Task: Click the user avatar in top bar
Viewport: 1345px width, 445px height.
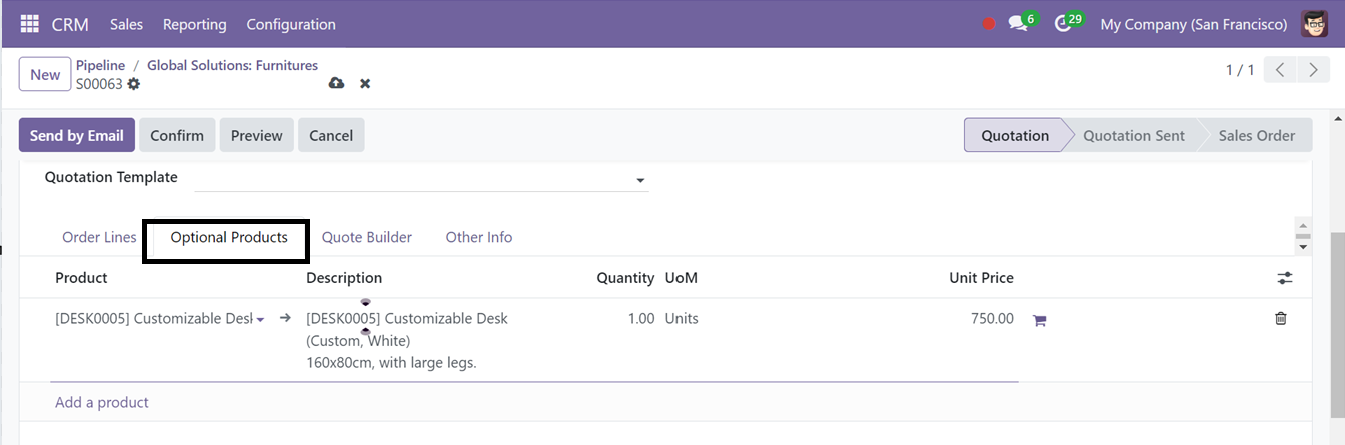Action: pos(1315,24)
